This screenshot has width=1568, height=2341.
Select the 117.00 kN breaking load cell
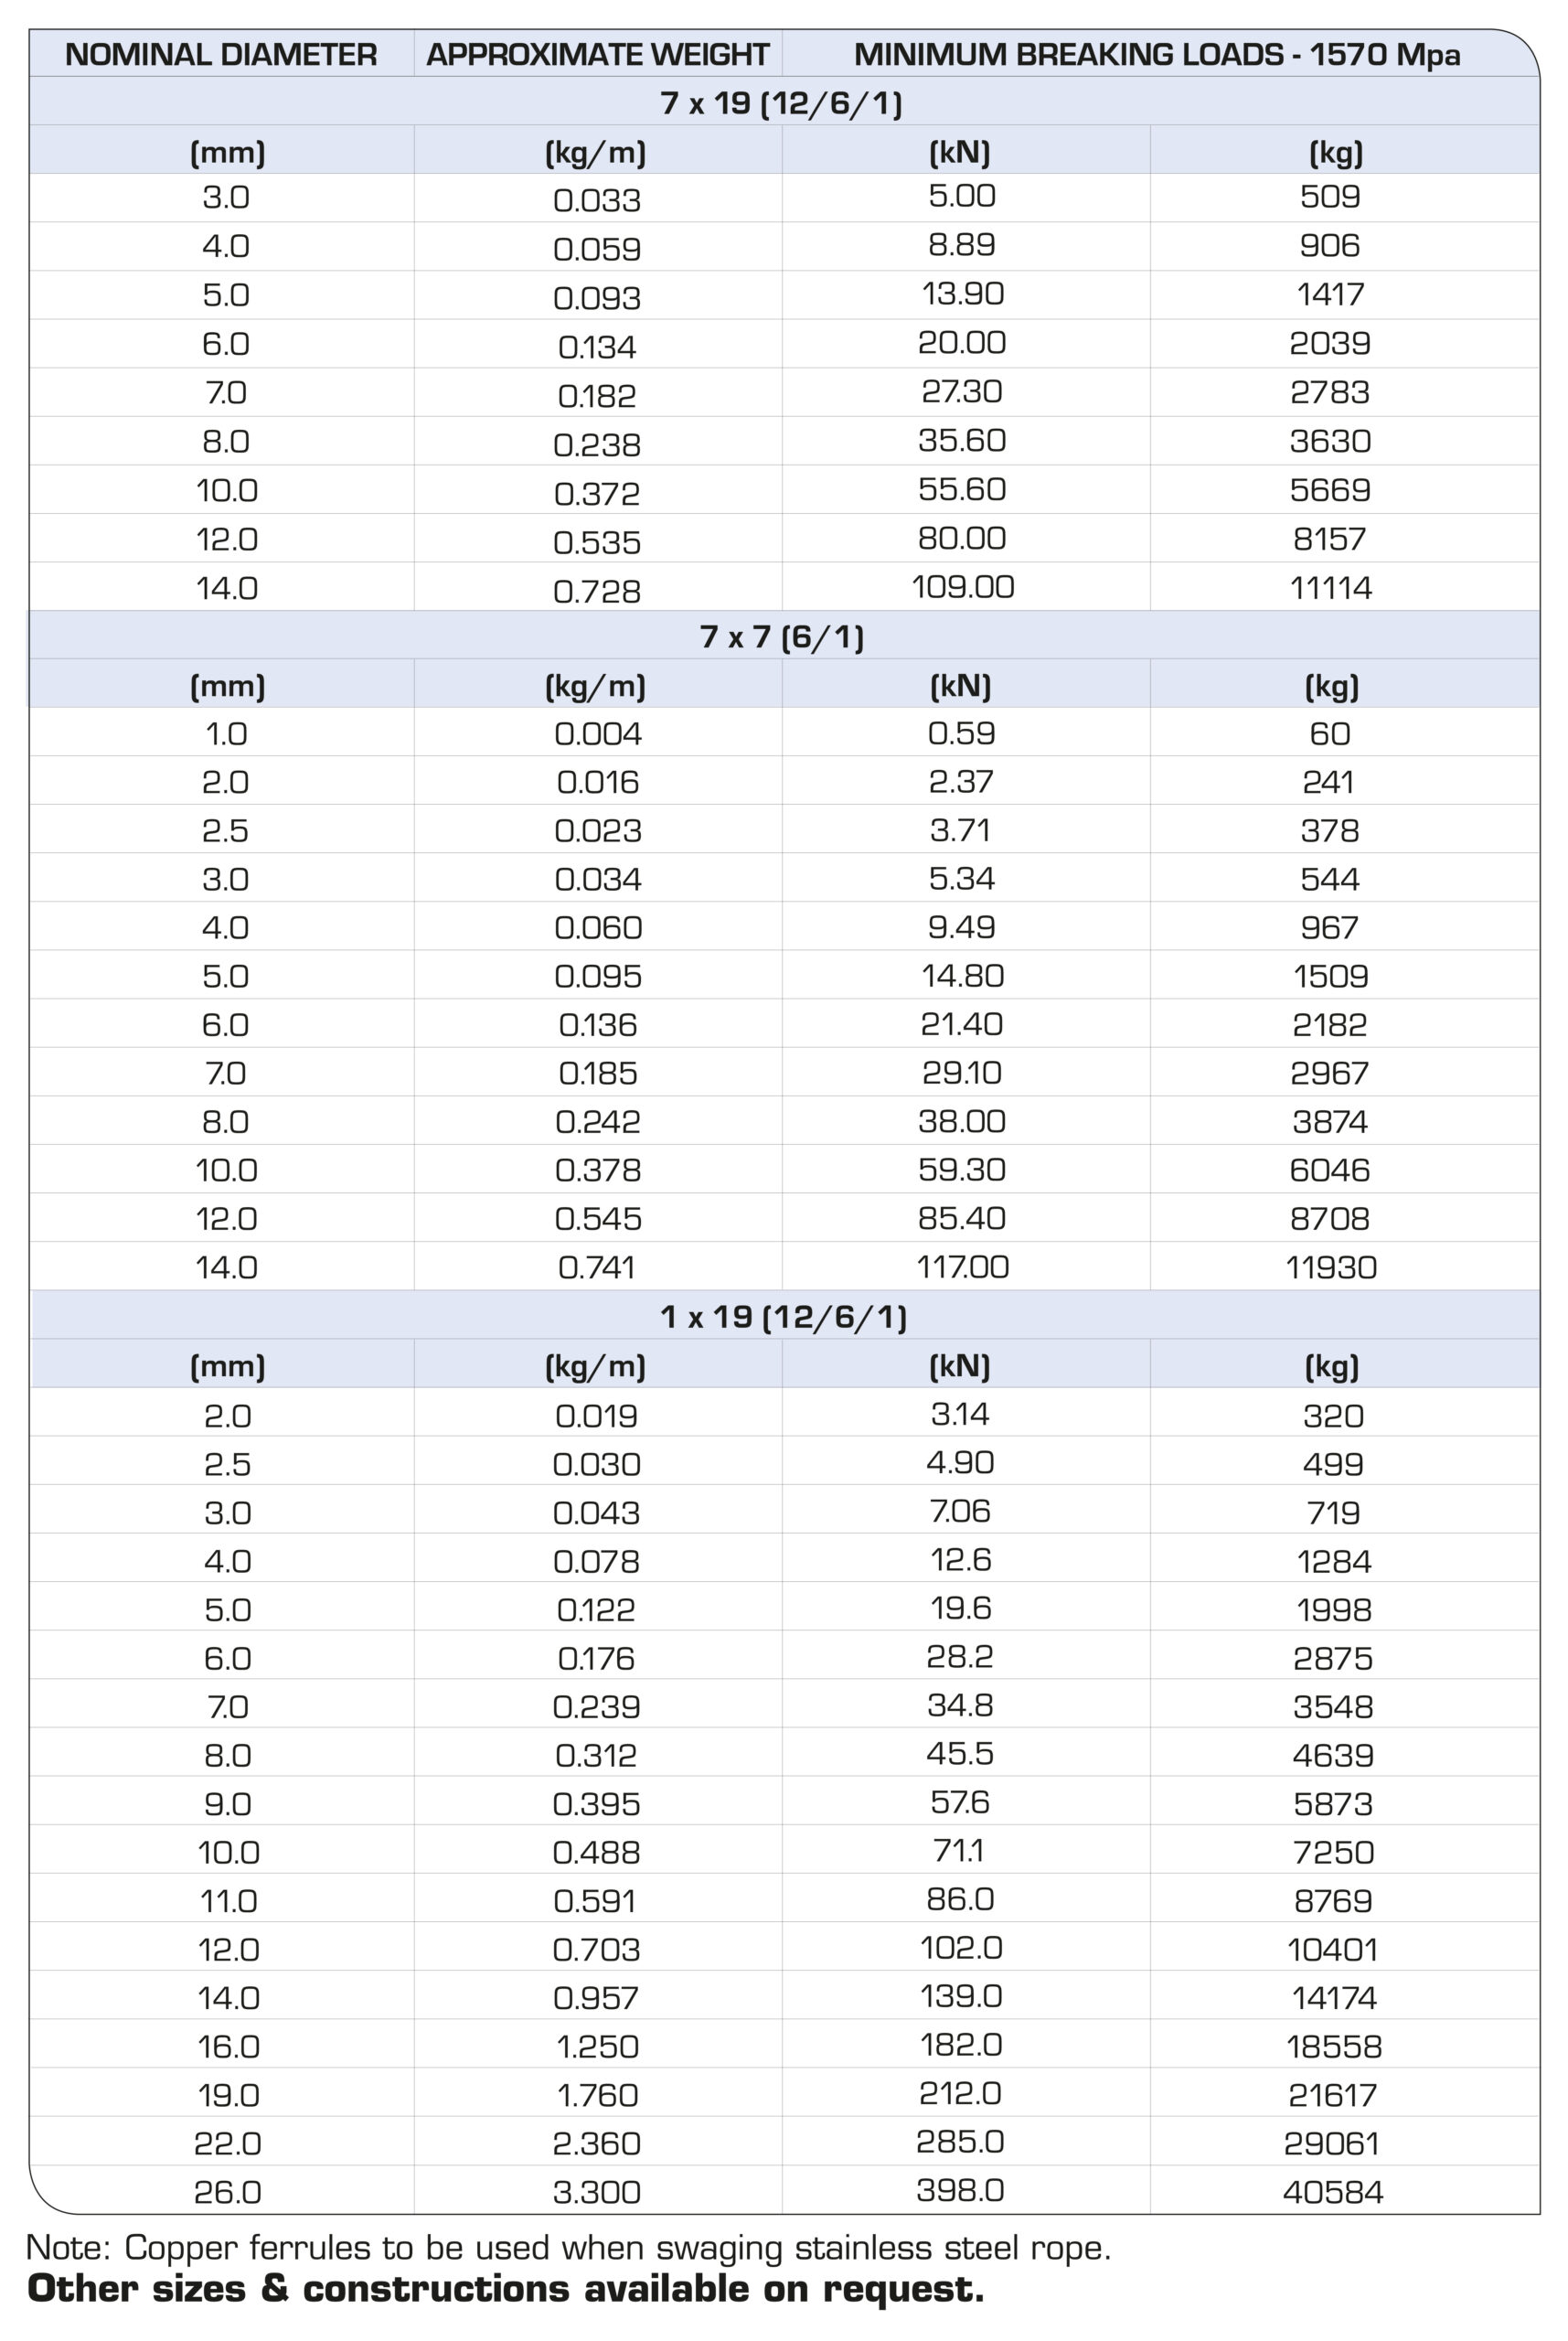pos(962,1267)
